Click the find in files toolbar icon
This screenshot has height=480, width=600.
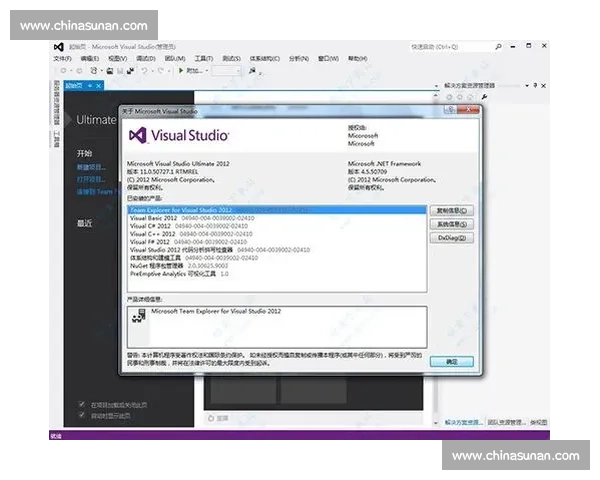[252, 70]
